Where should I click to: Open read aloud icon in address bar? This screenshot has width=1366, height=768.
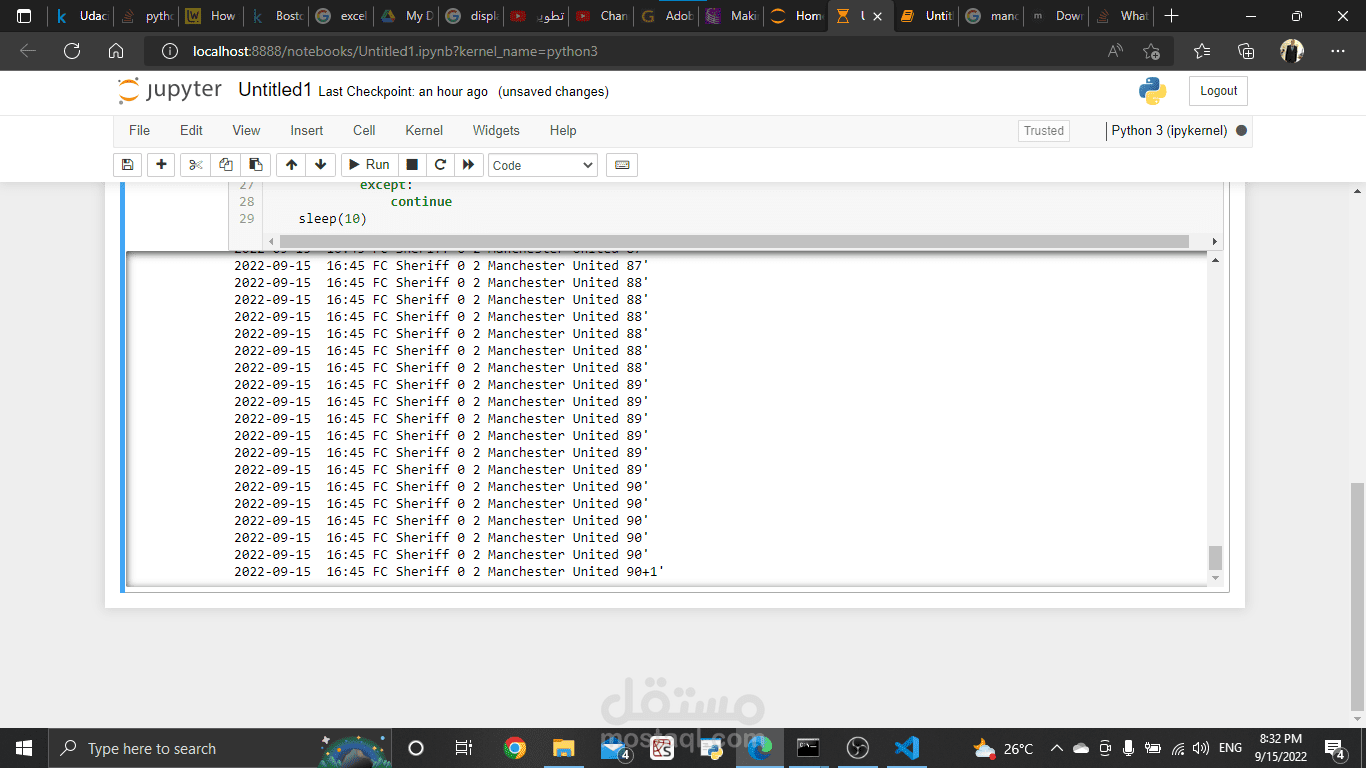coord(1115,51)
